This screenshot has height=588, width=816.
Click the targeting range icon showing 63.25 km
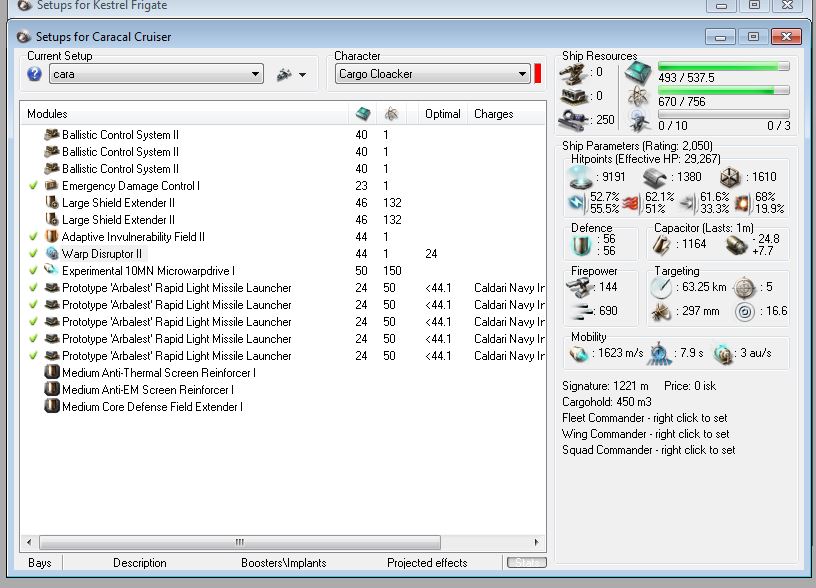tap(661, 287)
